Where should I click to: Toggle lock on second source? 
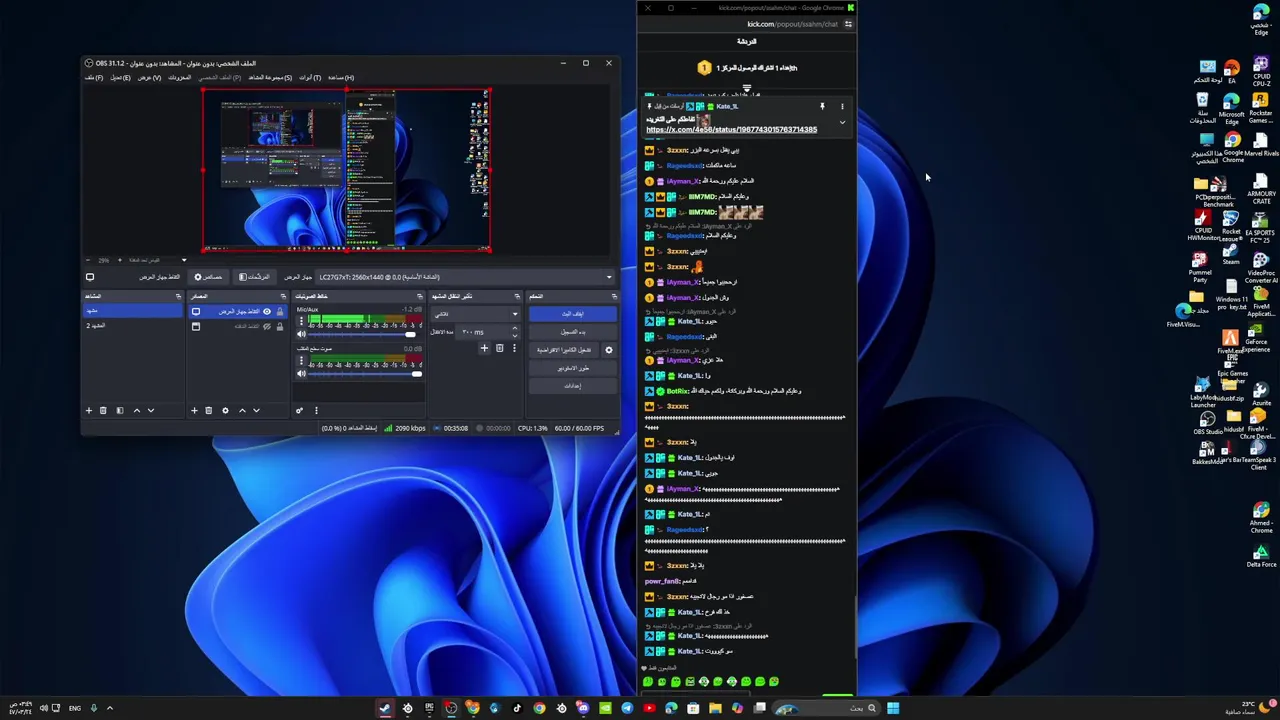(x=280, y=326)
